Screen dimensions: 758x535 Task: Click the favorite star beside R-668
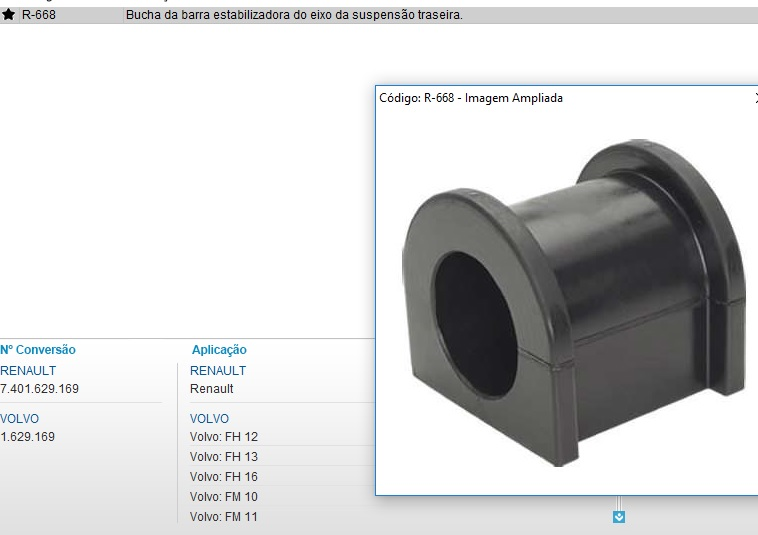click(x=9, y=15)
